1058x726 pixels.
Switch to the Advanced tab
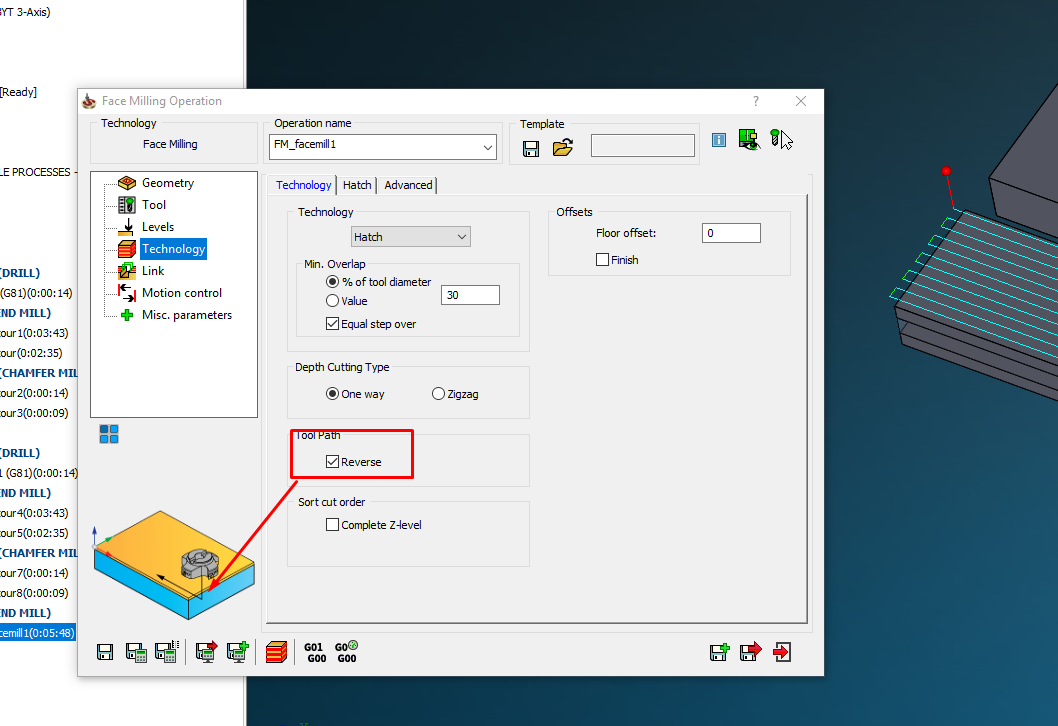click(408, 185)
